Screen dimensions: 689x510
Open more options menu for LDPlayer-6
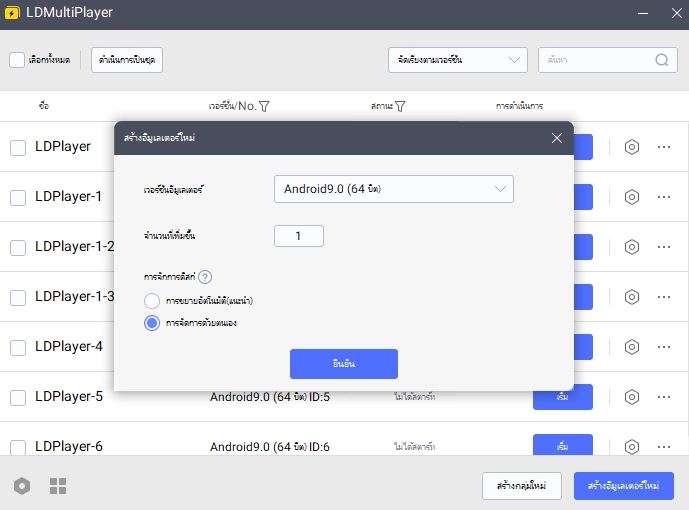tap(664, 446)
